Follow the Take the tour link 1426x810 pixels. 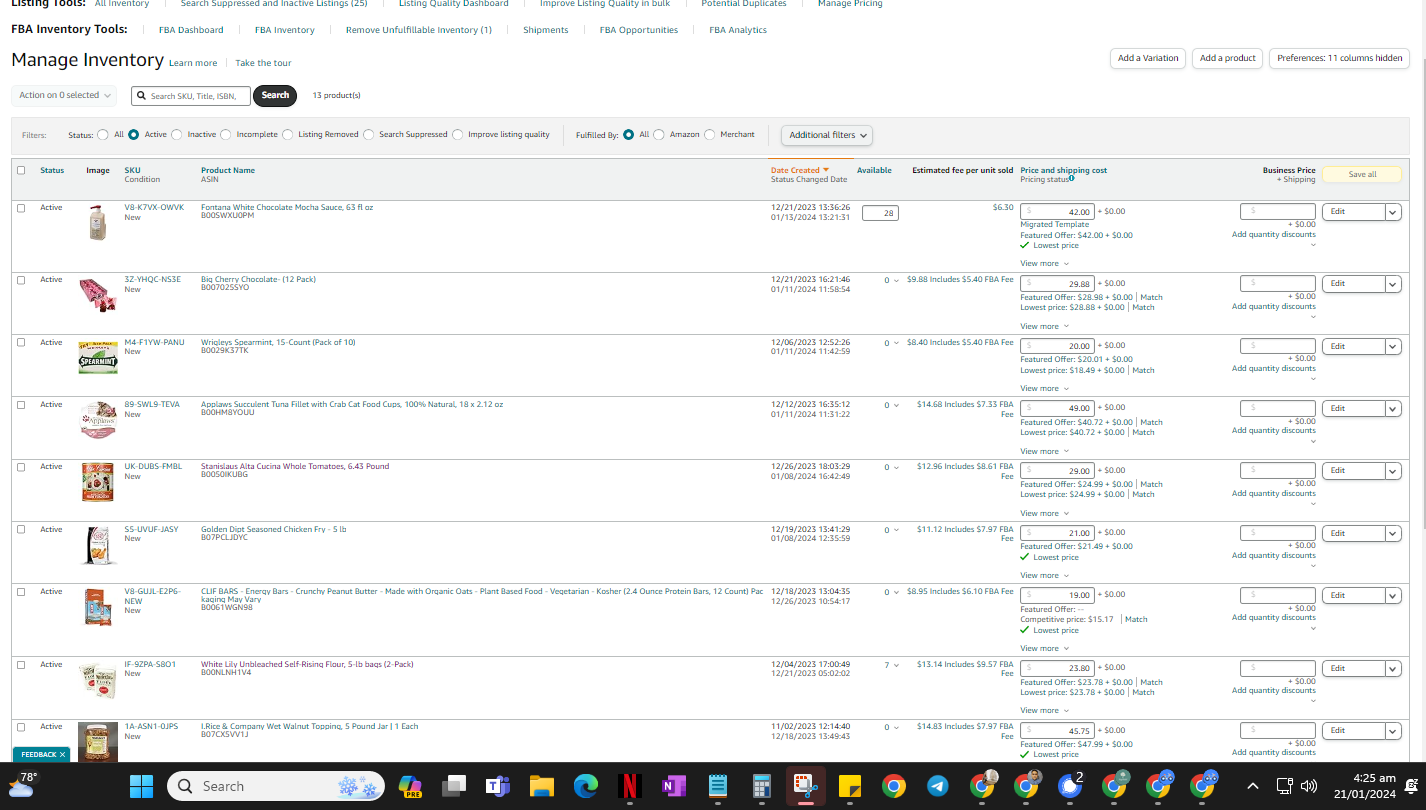(263, 63)
